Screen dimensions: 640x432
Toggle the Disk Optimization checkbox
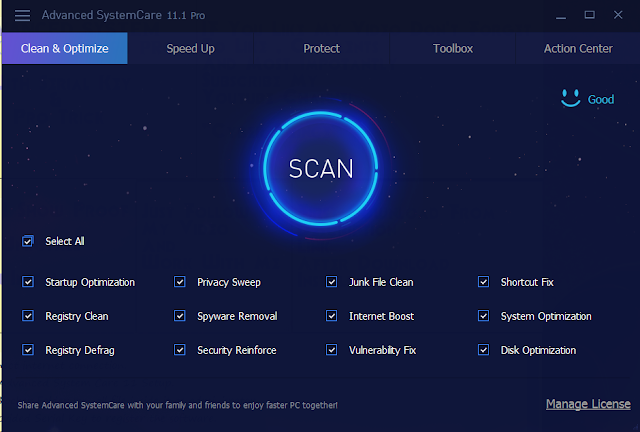[483, 350]
